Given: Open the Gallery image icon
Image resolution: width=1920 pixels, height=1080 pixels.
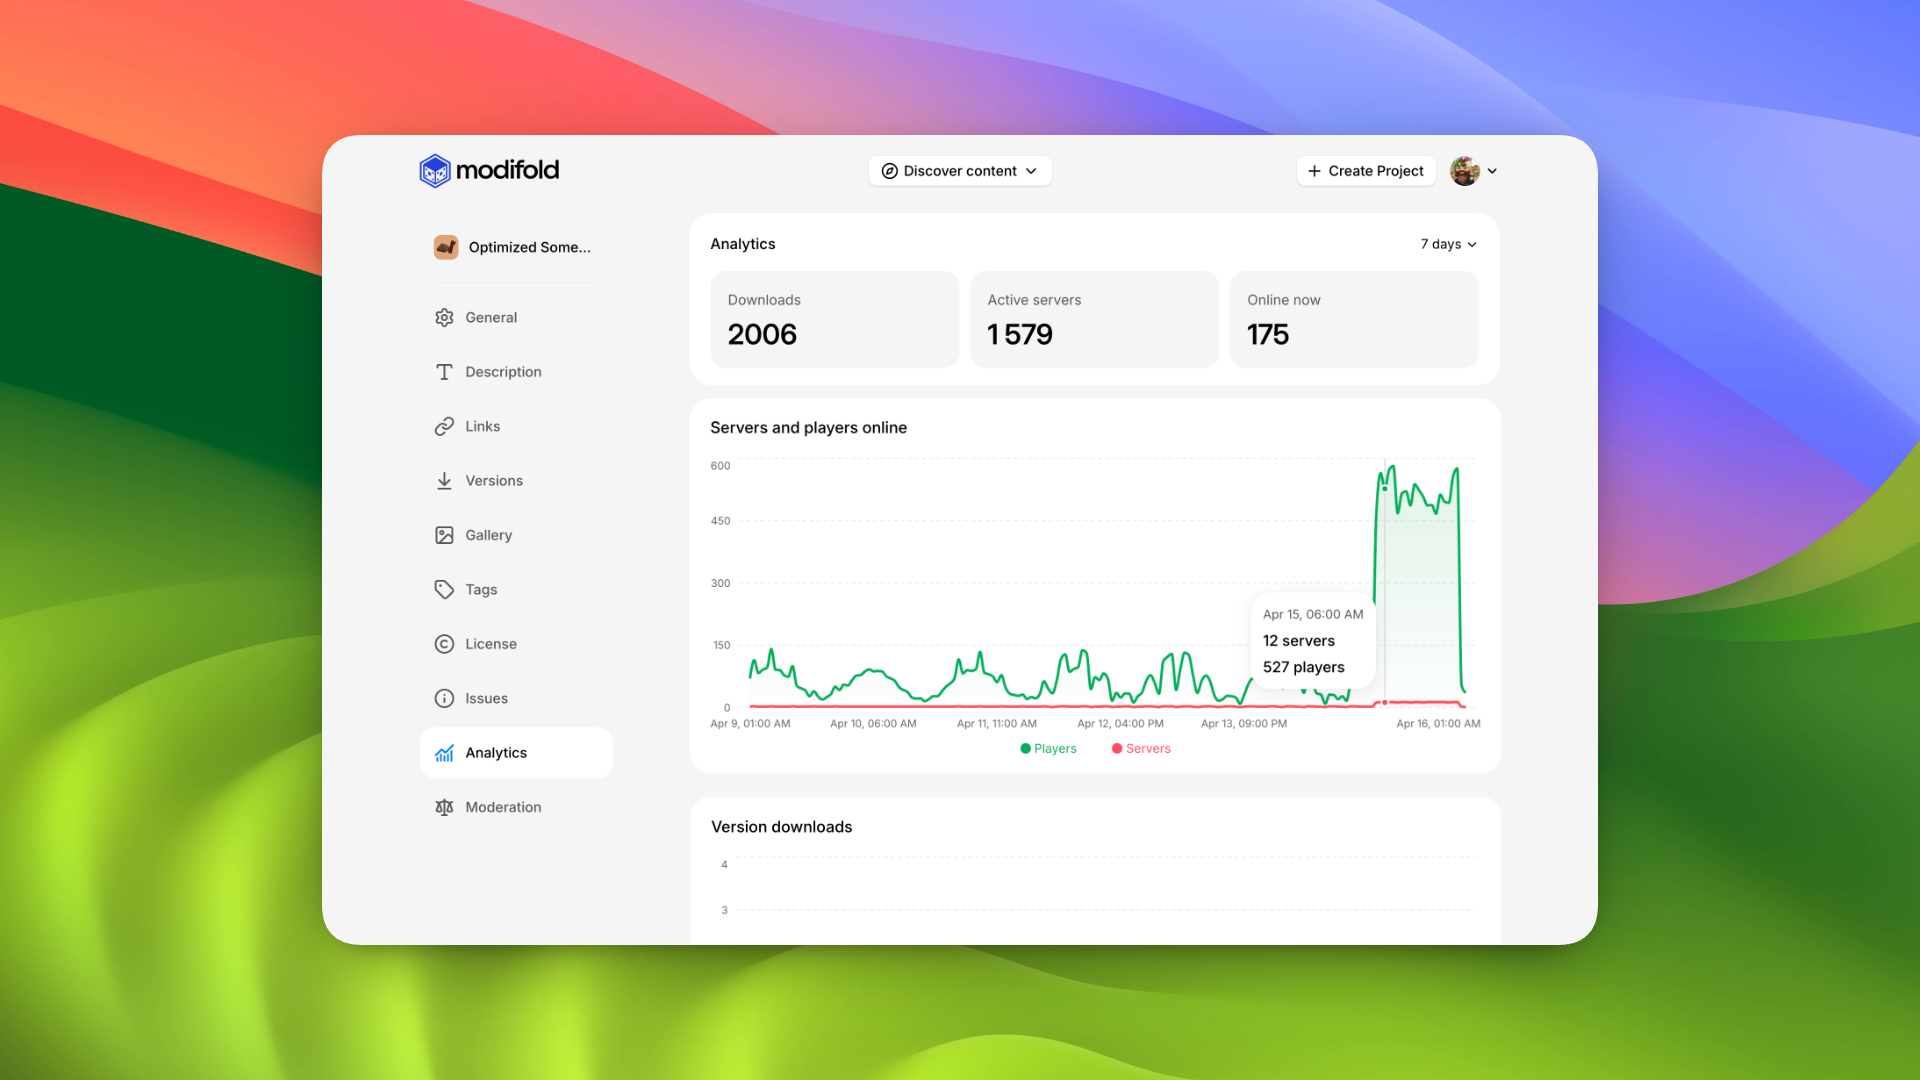Looking at the screenshot, I should 444,535.
